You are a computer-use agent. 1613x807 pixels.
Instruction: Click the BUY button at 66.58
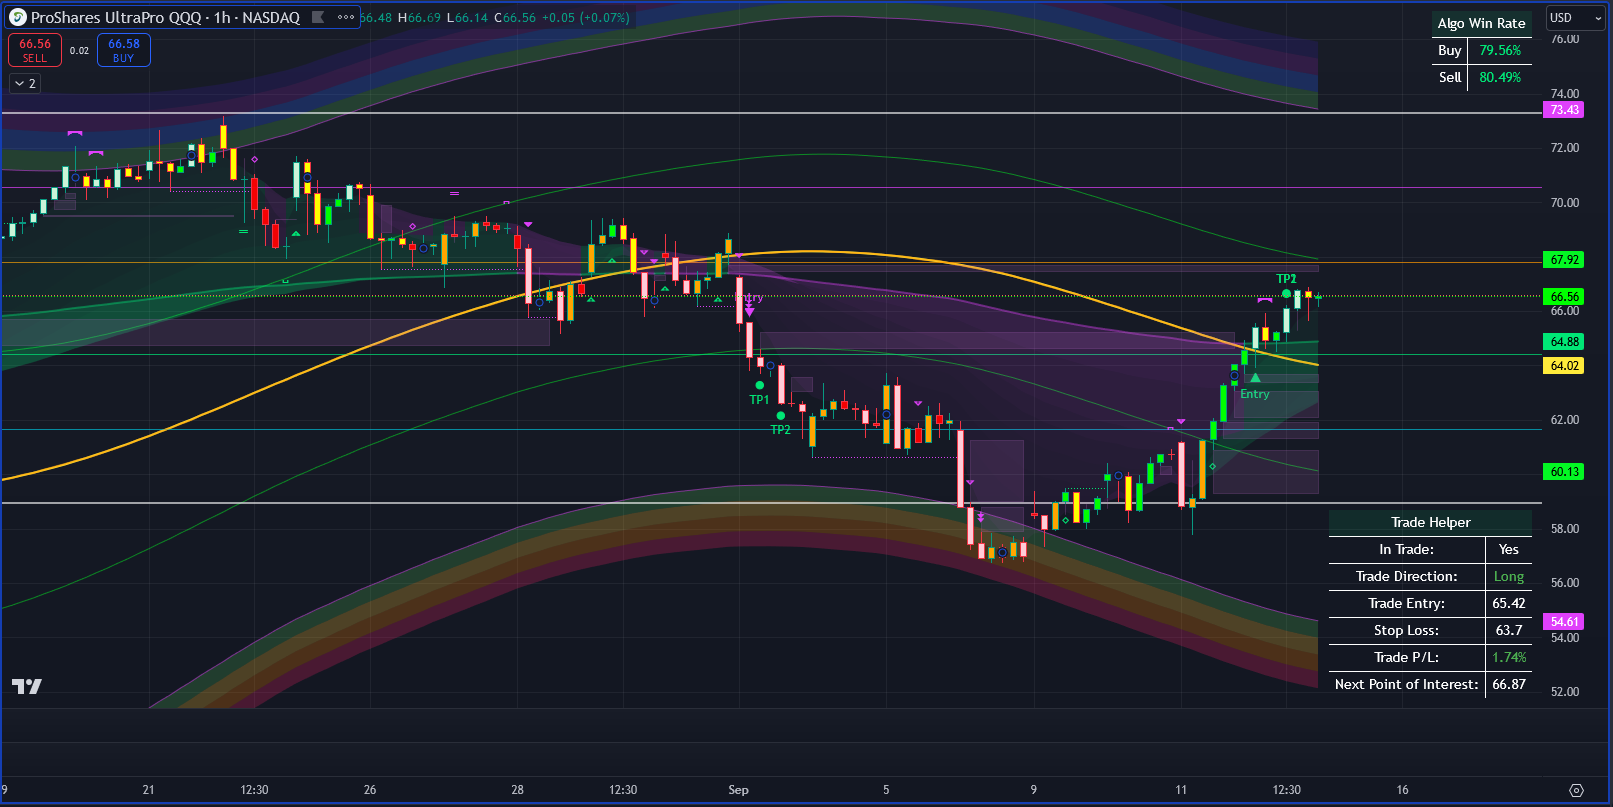pyautogui.click(x=124, y=50)
